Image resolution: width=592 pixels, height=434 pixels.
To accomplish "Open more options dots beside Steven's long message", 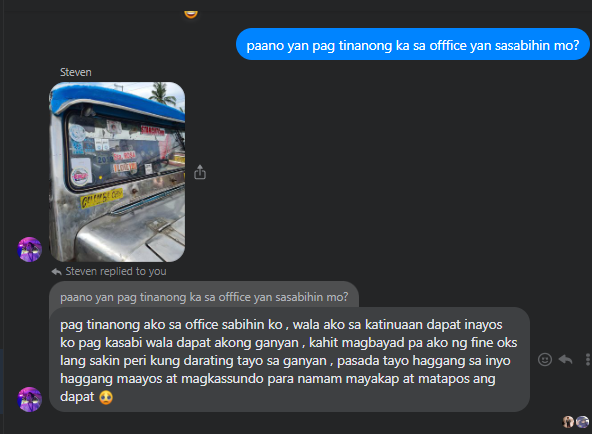I will point(587,359).
